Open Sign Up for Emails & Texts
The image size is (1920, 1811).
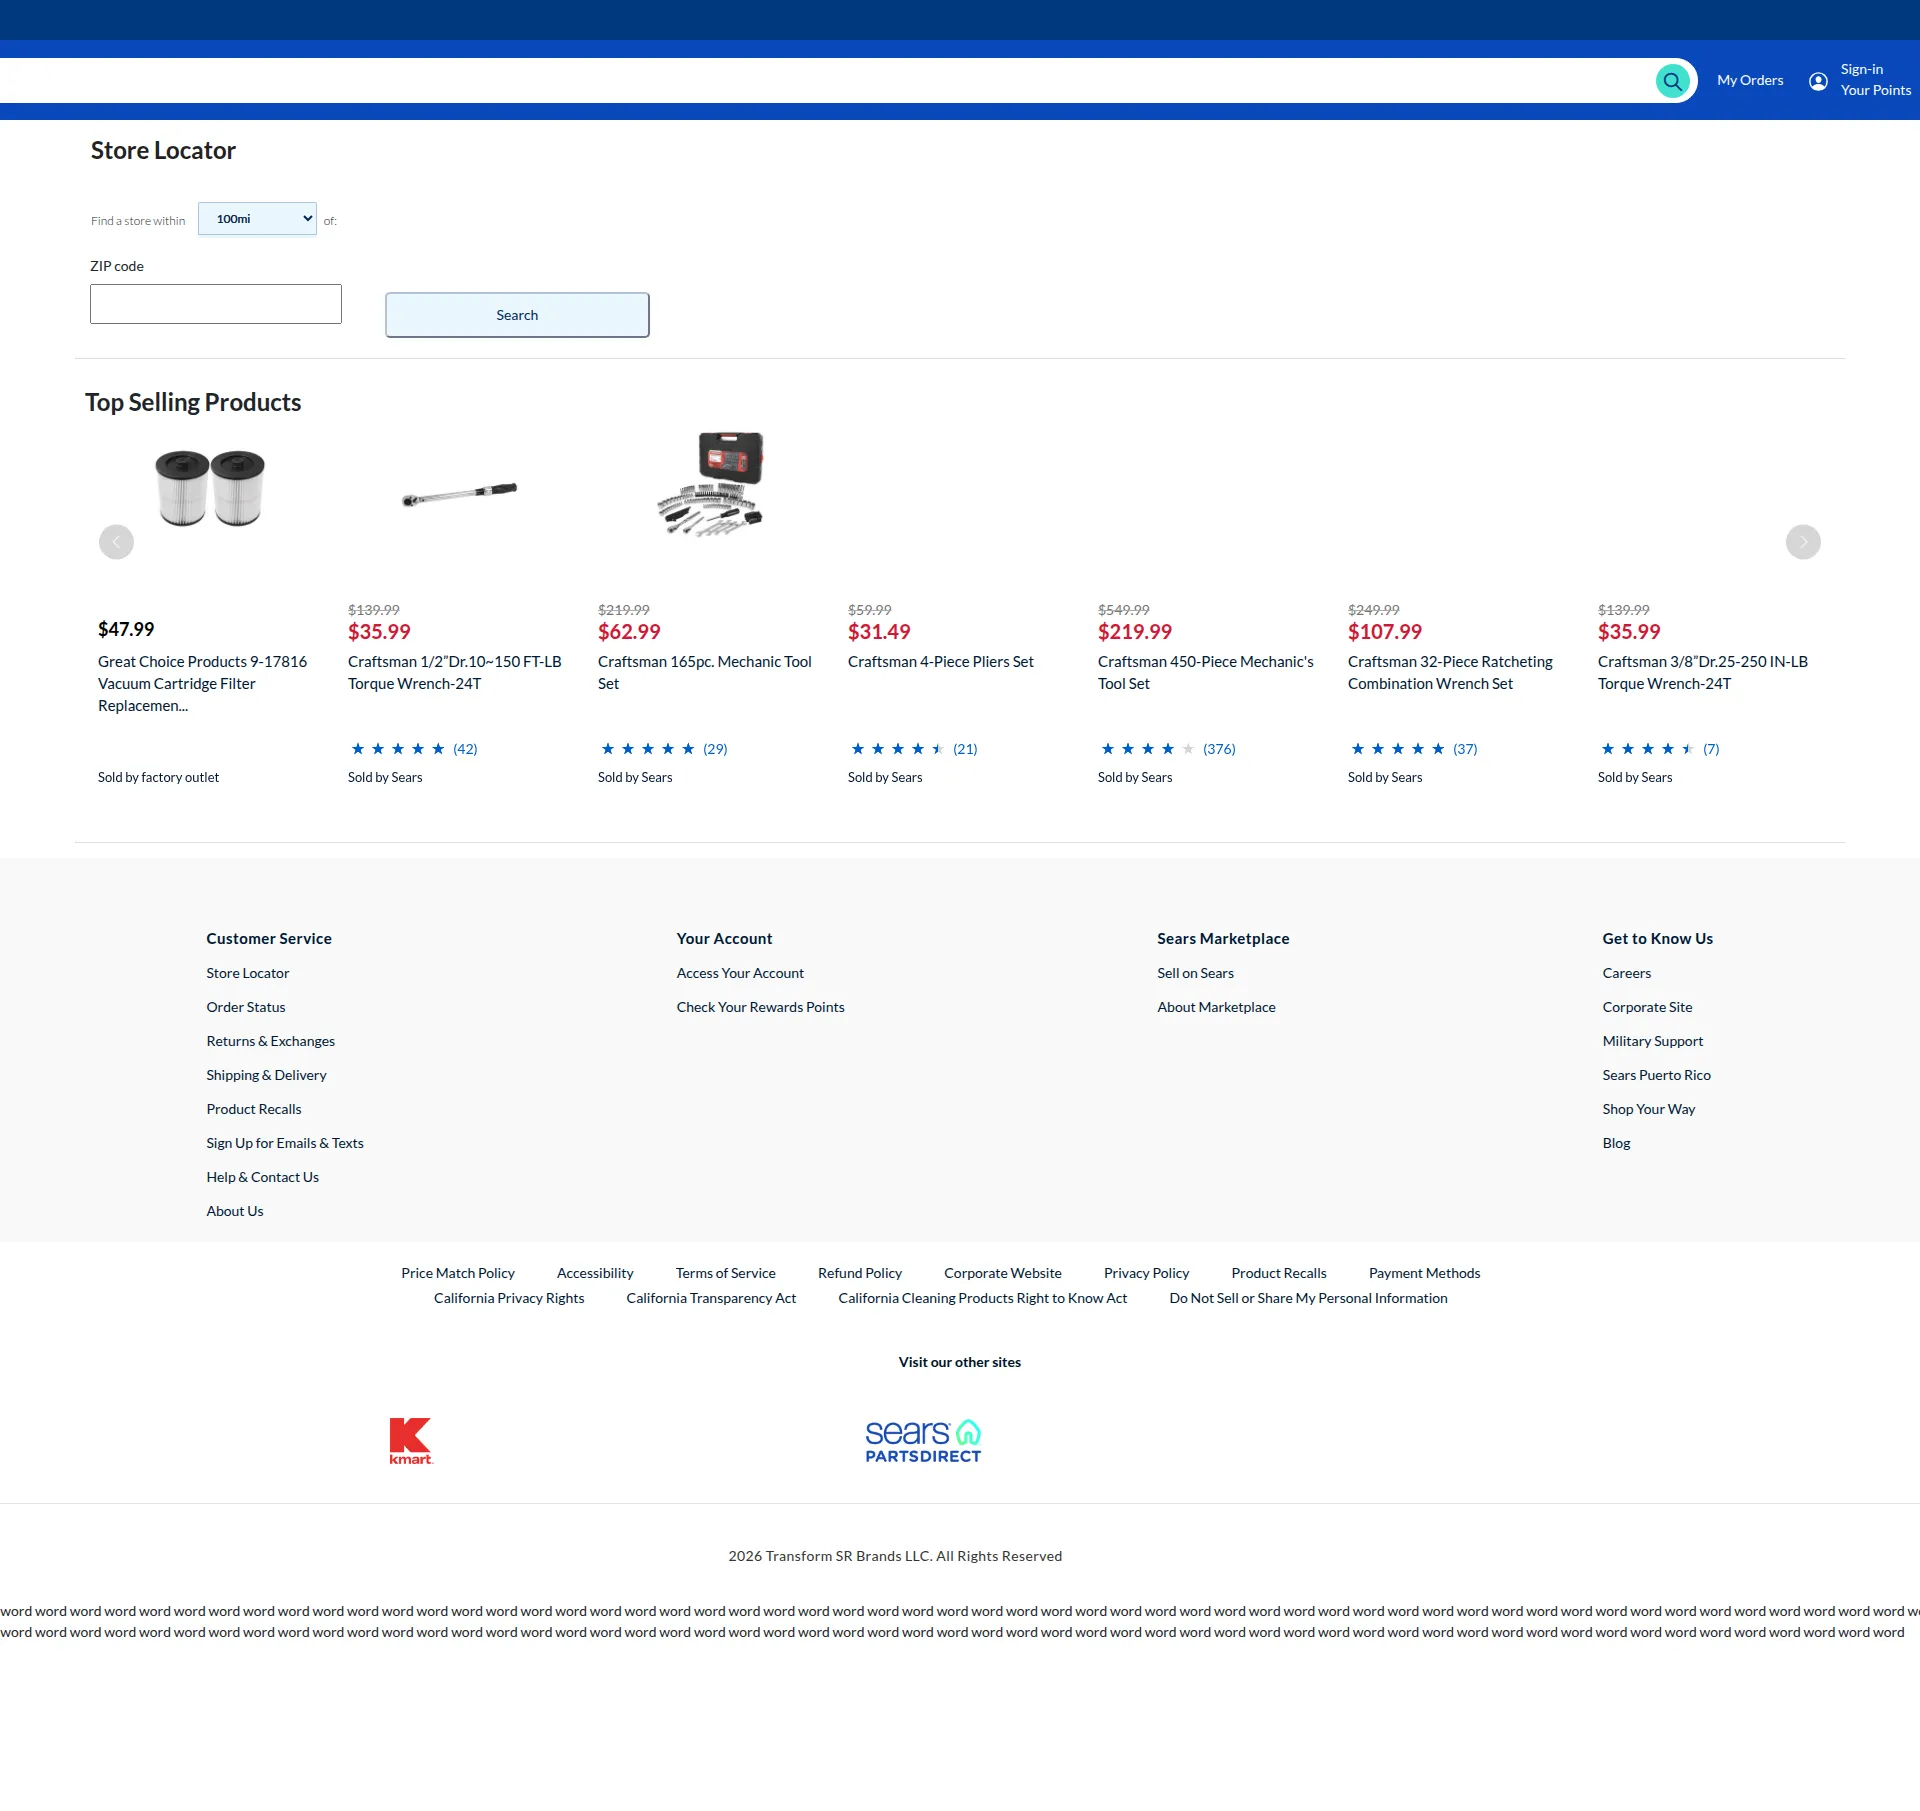pyautogui.click(x=285, y=1143)
